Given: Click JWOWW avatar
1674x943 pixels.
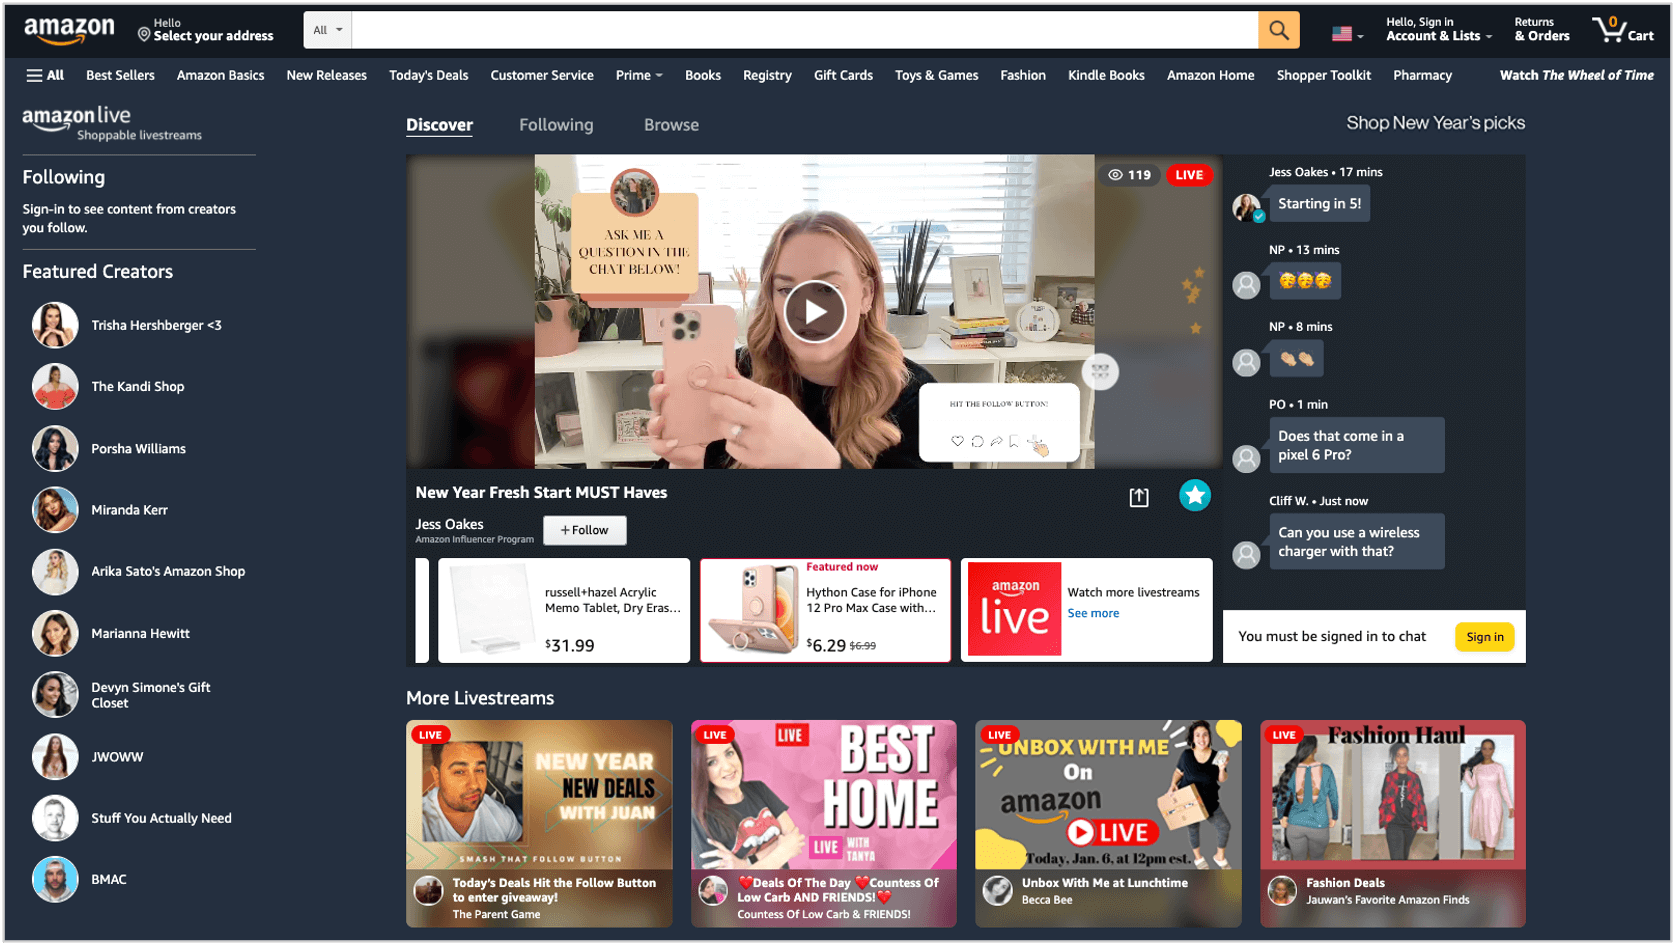Looking at the screenshot, I should (55, 757).
